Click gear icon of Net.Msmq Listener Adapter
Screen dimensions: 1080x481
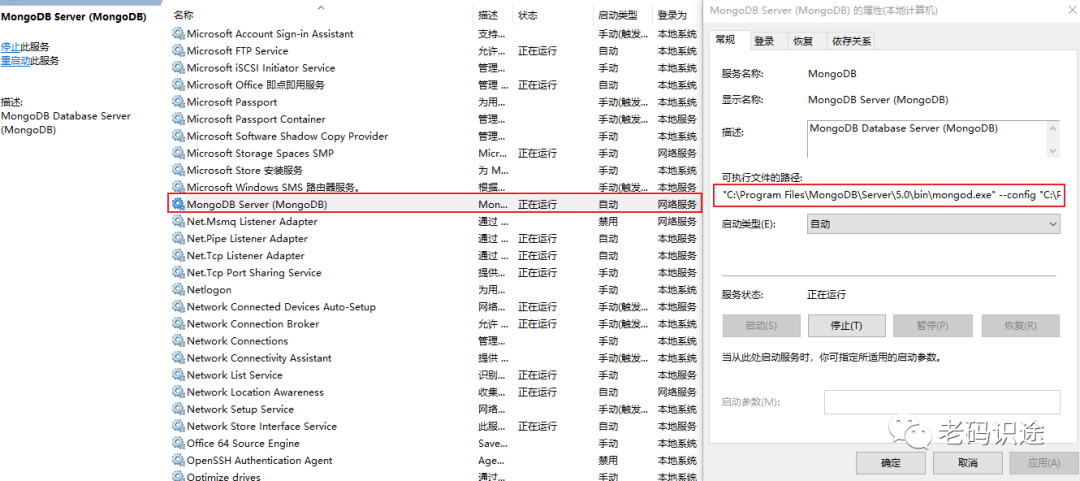[x=178, y=222]
